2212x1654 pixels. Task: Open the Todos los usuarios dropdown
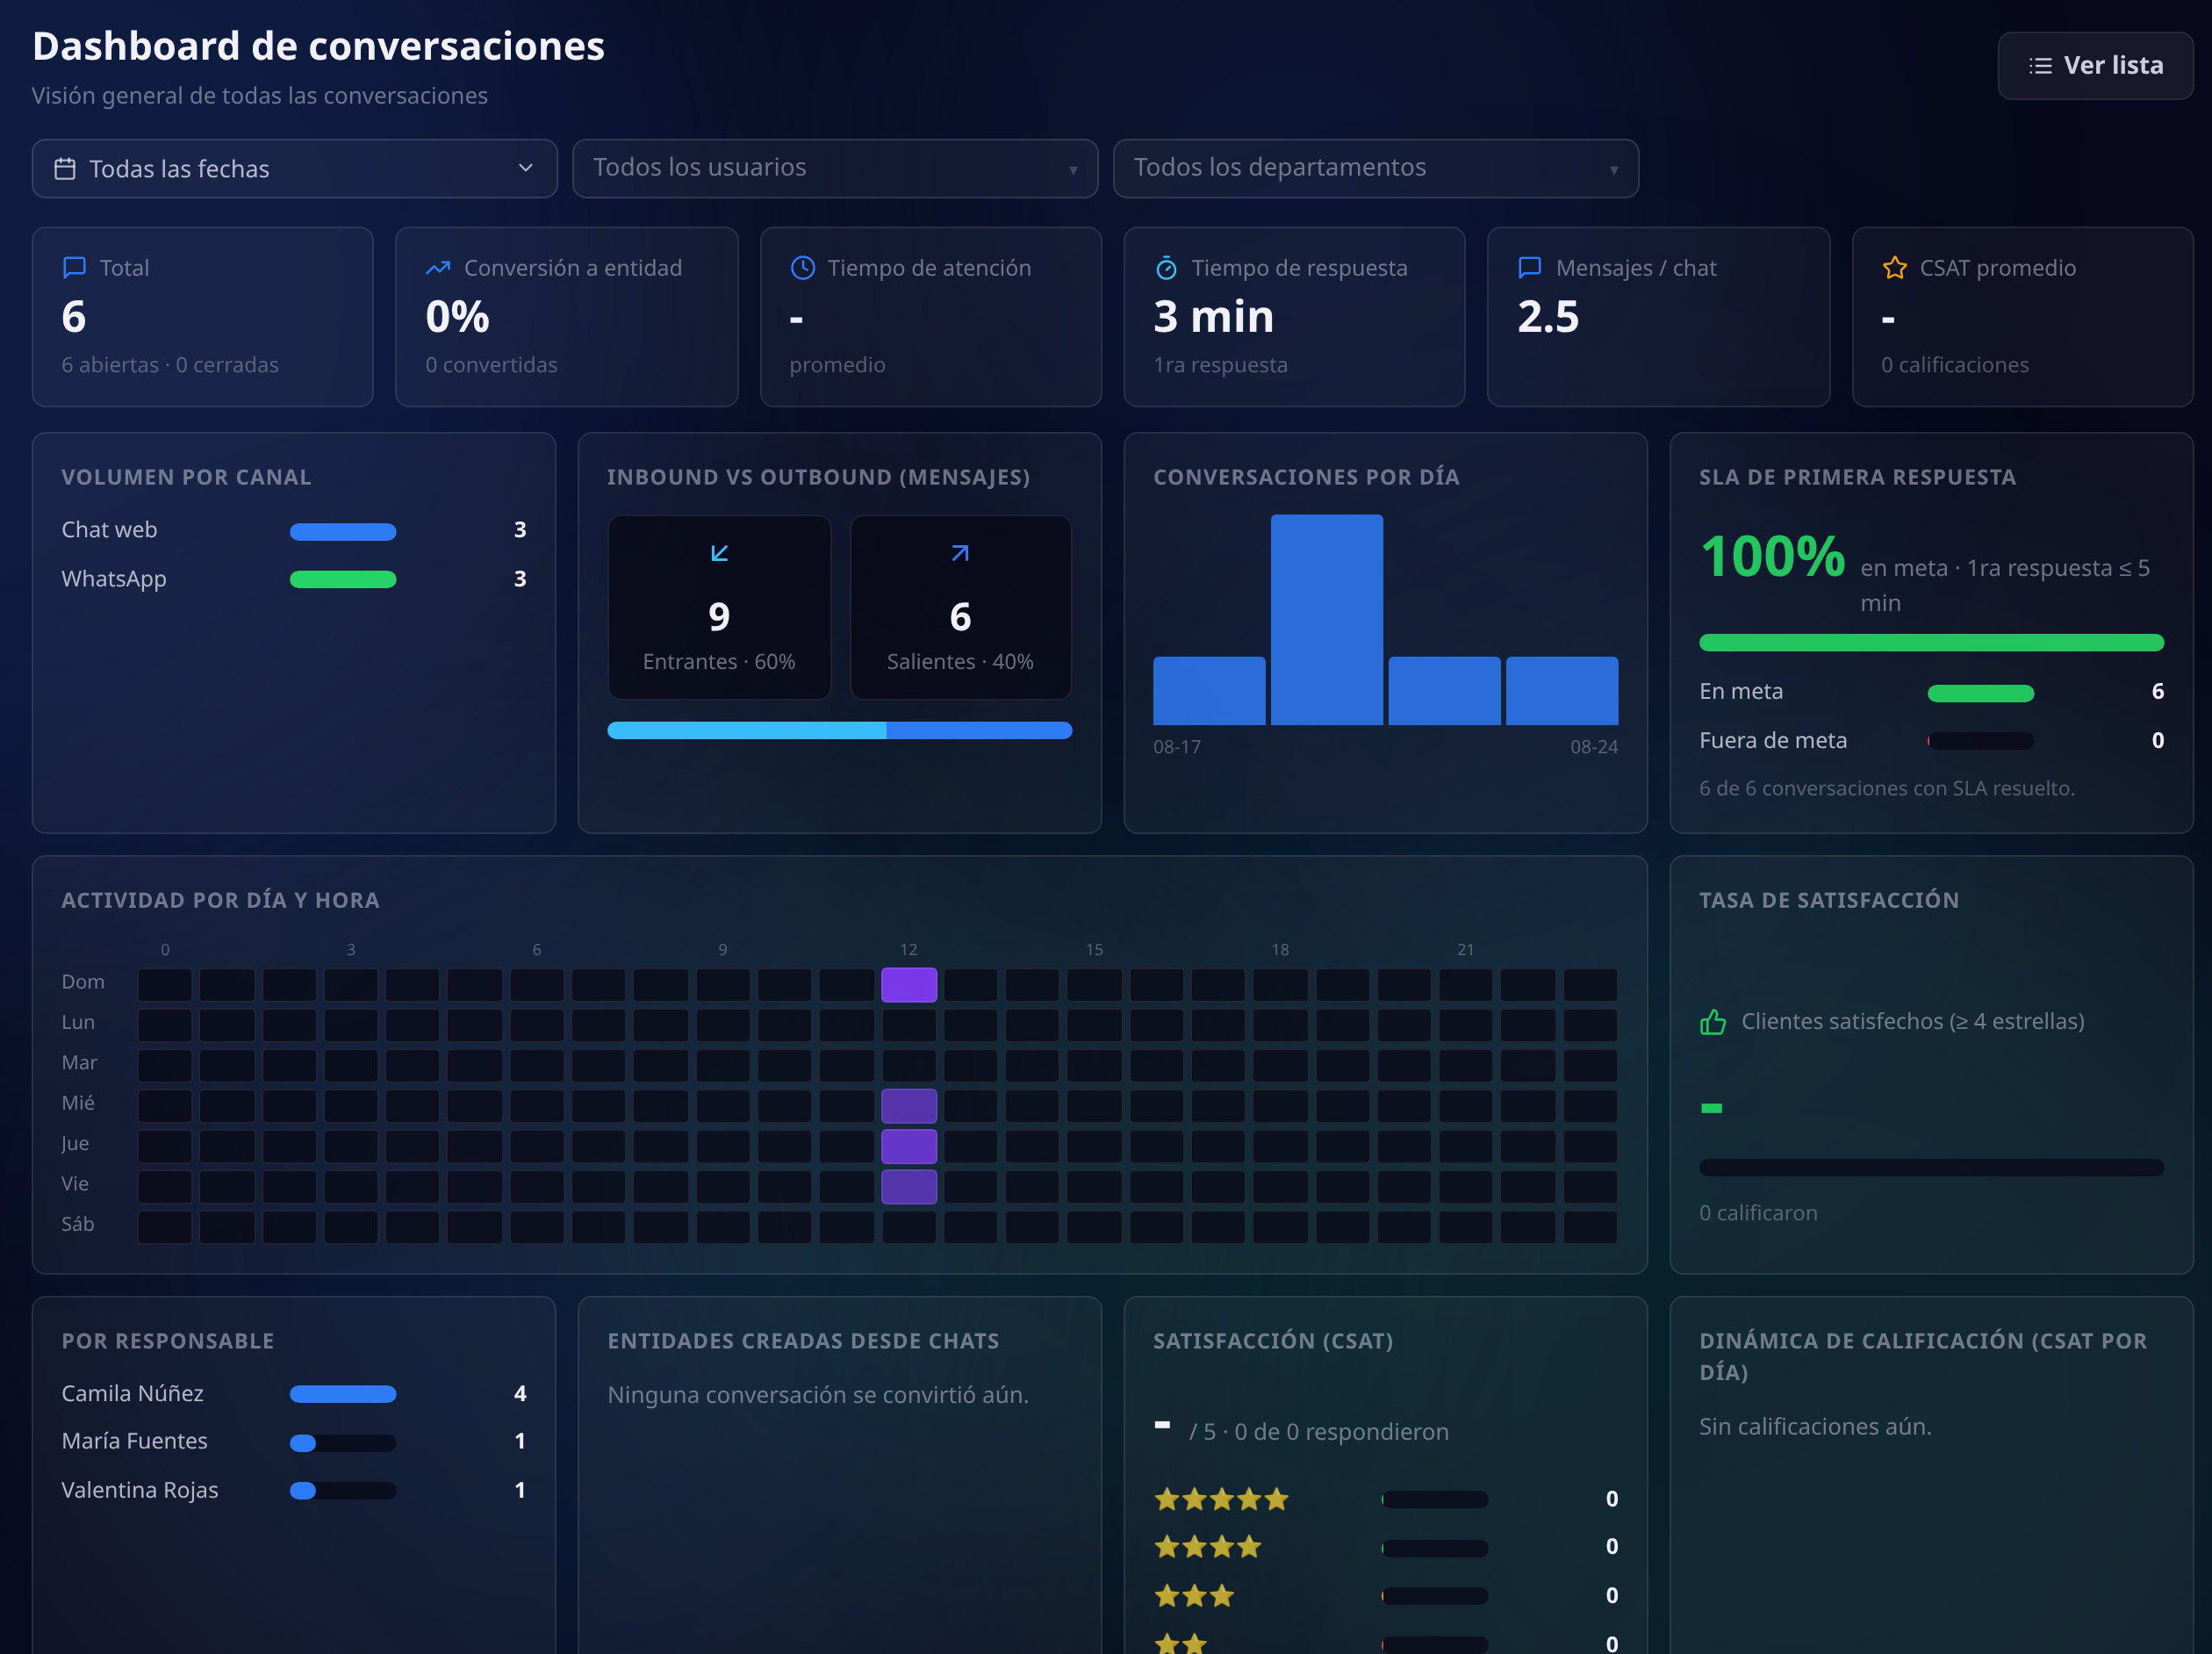click(x=835, y=168)
